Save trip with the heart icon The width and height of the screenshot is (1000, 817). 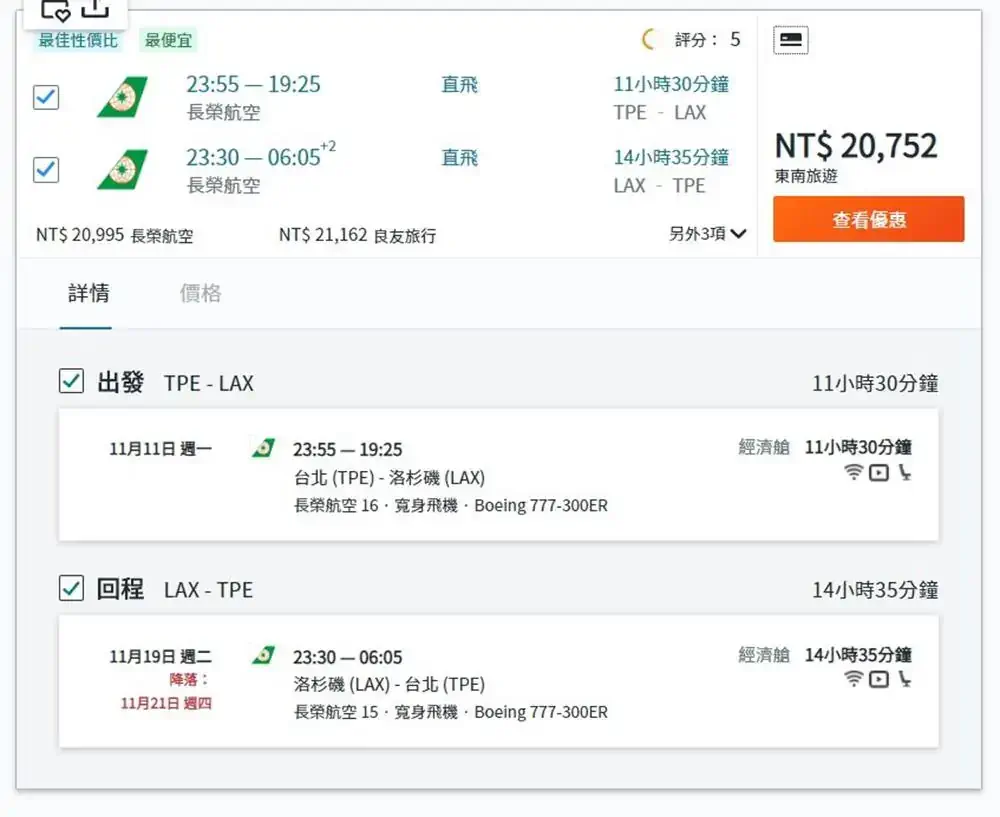(x=55, y=9)
